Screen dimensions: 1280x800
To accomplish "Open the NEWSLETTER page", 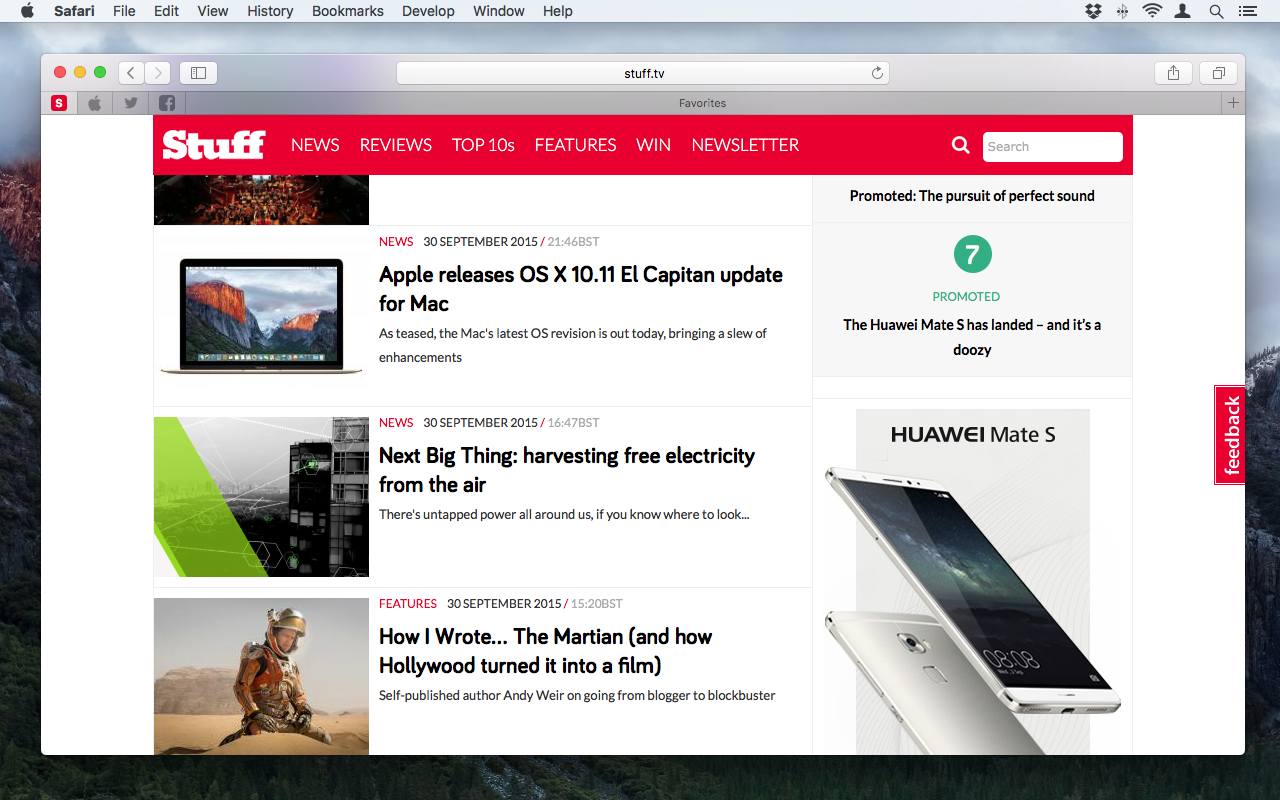I will click(x=745, y=145).
